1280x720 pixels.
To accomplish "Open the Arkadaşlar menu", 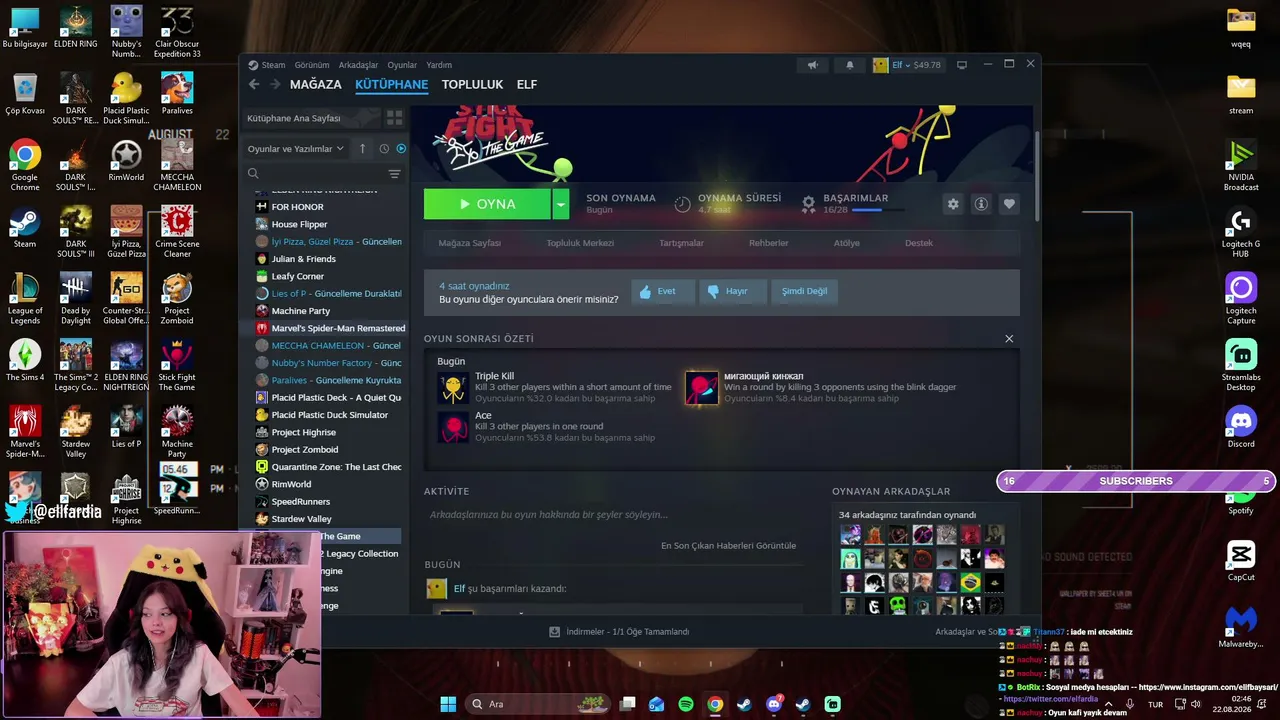I will pyautogui.click(x=358, y=65).
